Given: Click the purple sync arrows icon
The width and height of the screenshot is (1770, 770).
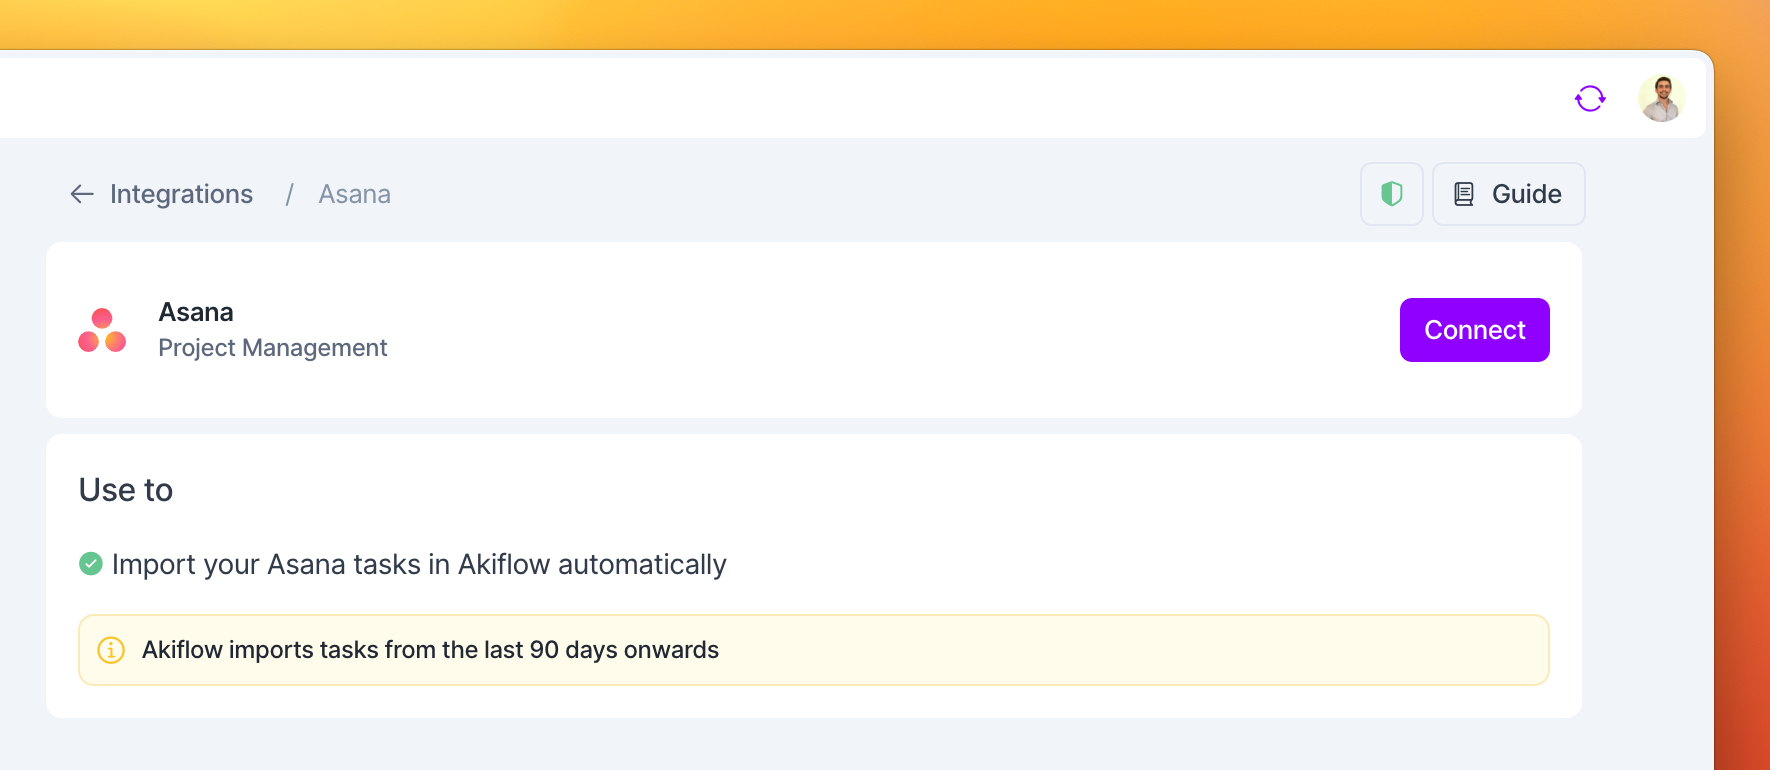Looking at the screenshot, I should 1590,98.
